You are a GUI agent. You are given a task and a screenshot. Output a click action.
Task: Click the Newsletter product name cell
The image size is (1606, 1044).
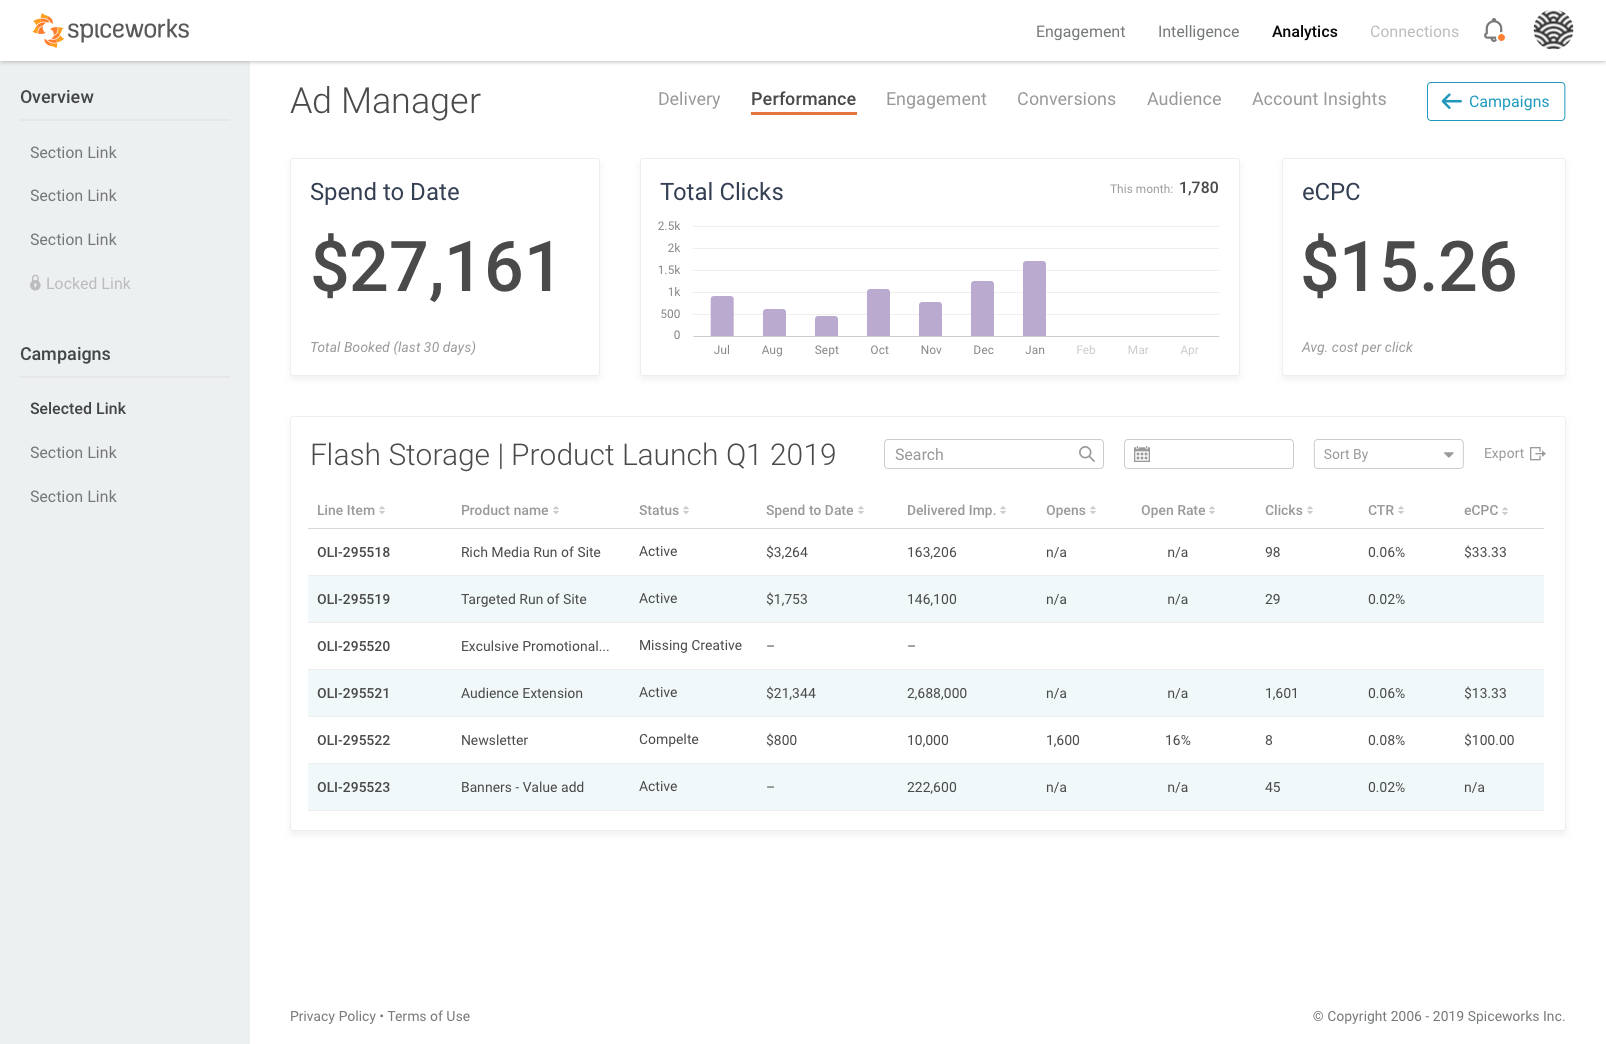[x=494, y=740]
